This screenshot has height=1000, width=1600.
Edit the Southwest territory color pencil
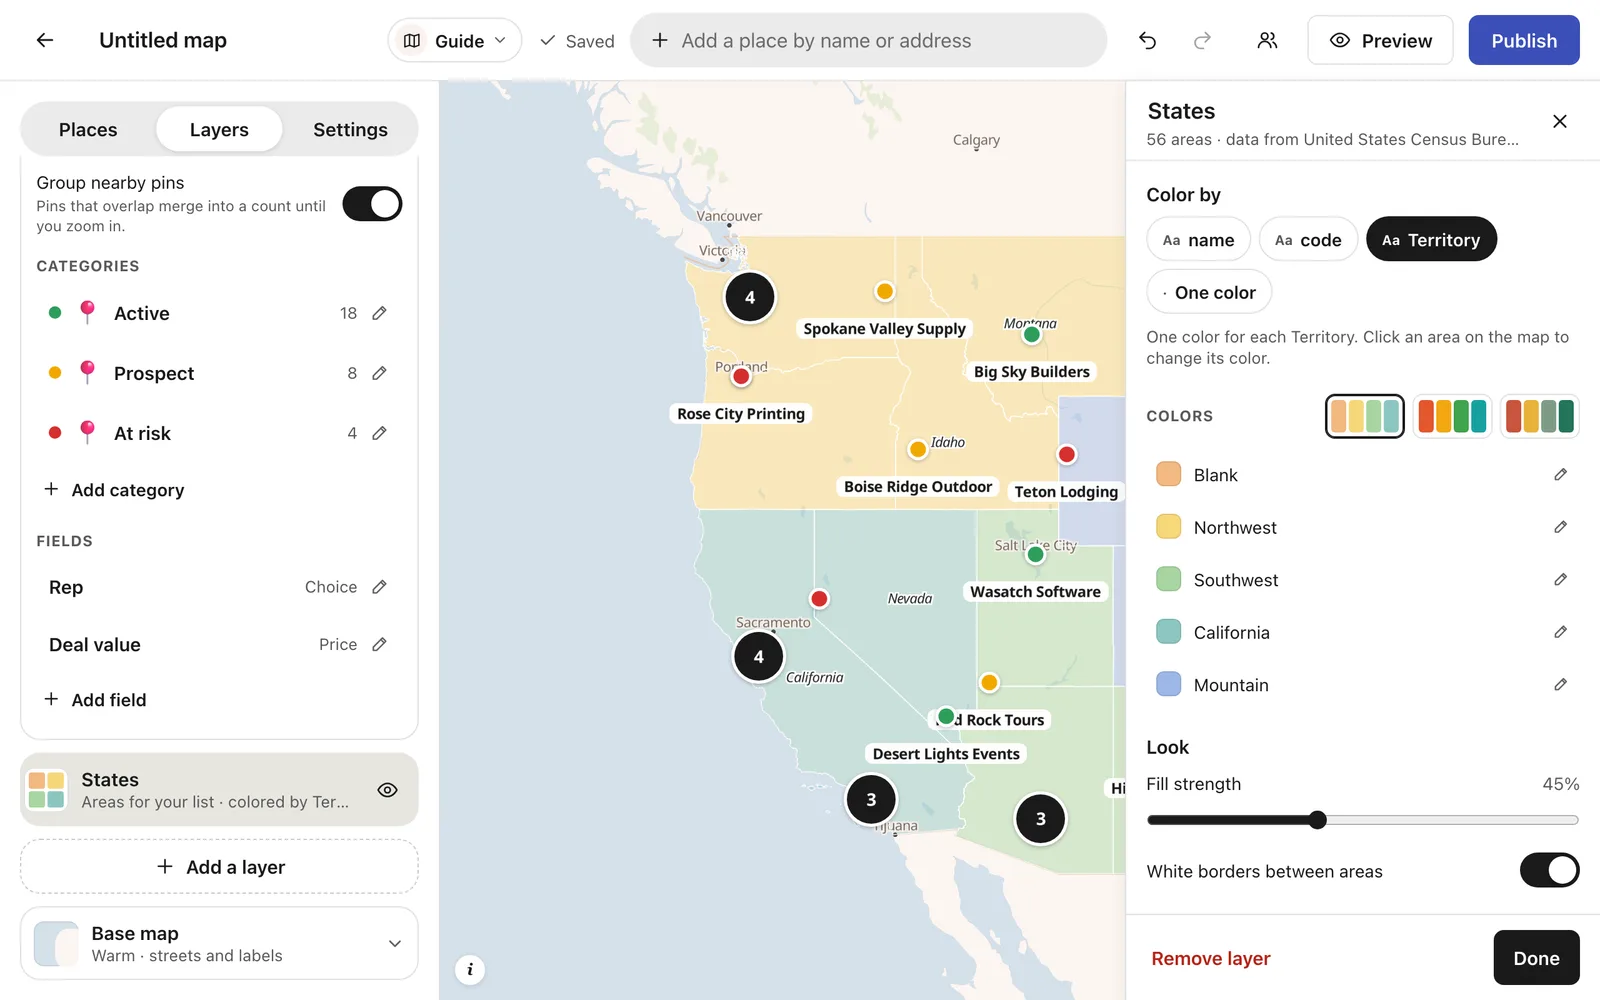pyautogui.click(x=1560, y=579)
